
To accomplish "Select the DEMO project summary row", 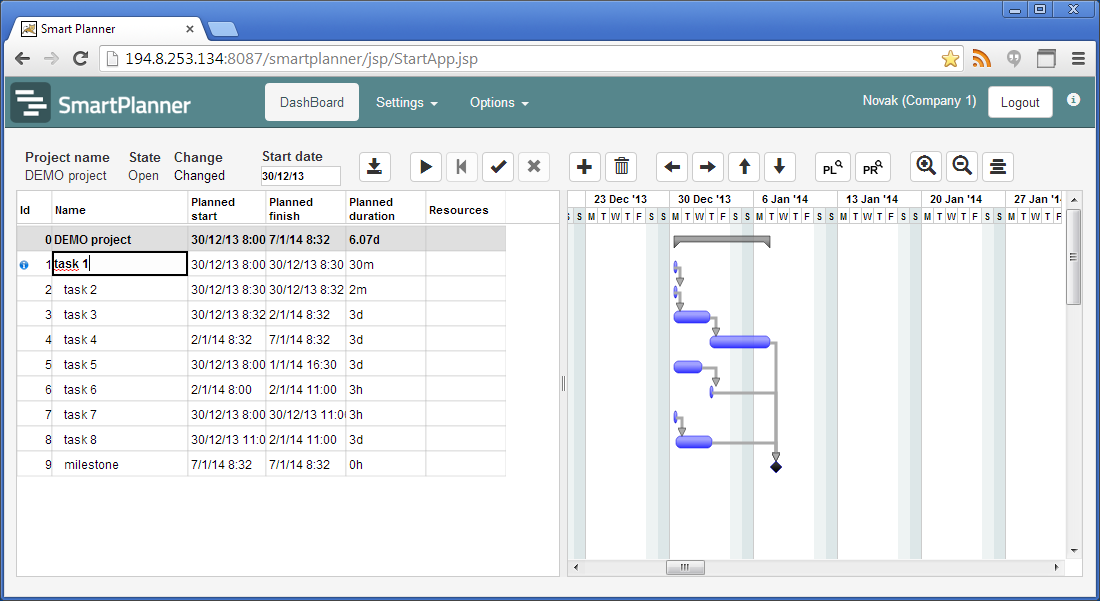I will pos(261,239).
